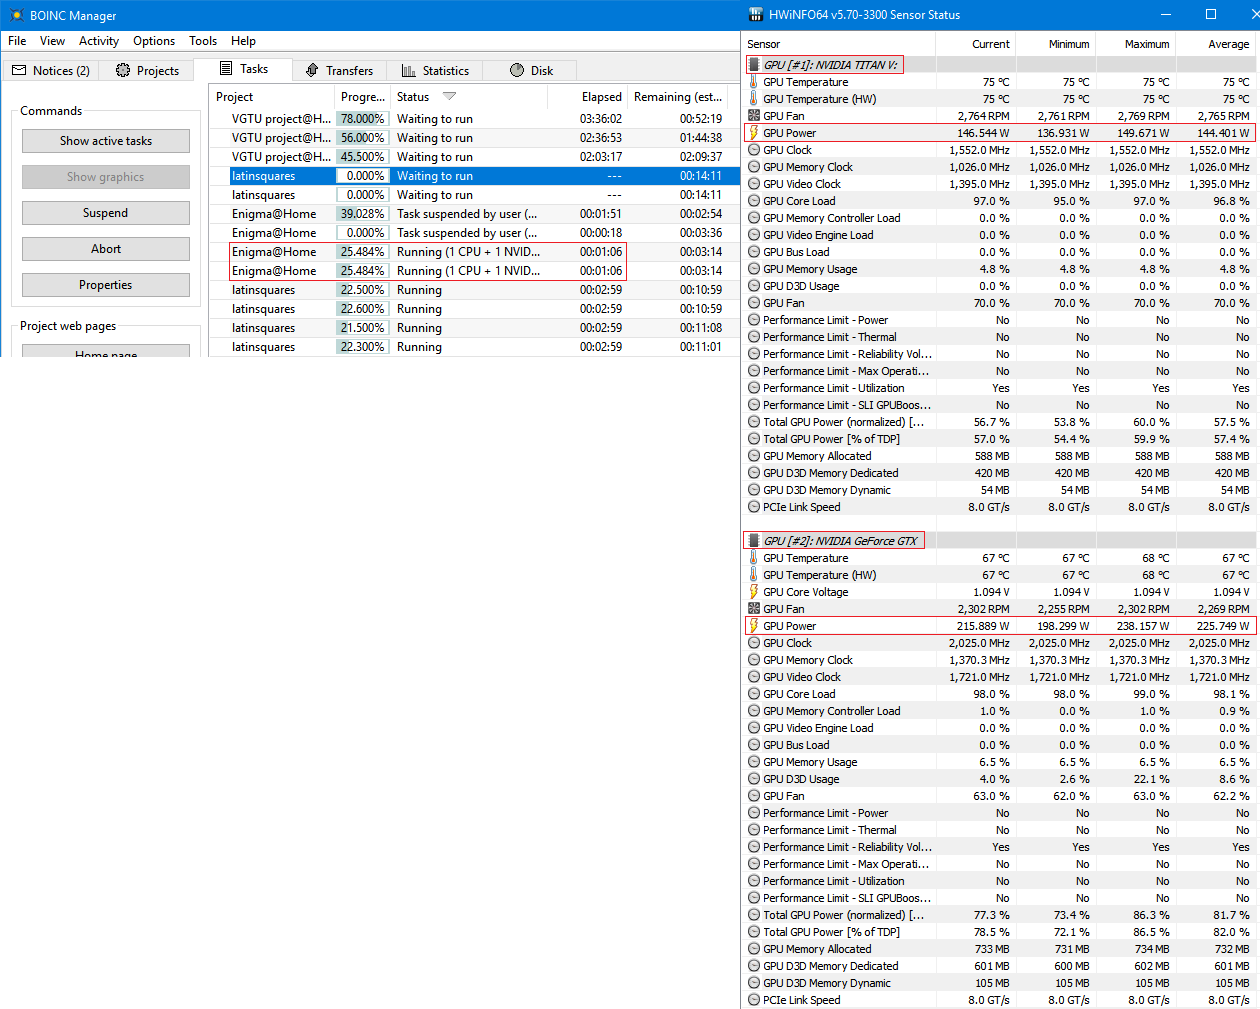Click fan icon next to 2,302 RPM row
1260x1009 pixels.
point(754,609)
